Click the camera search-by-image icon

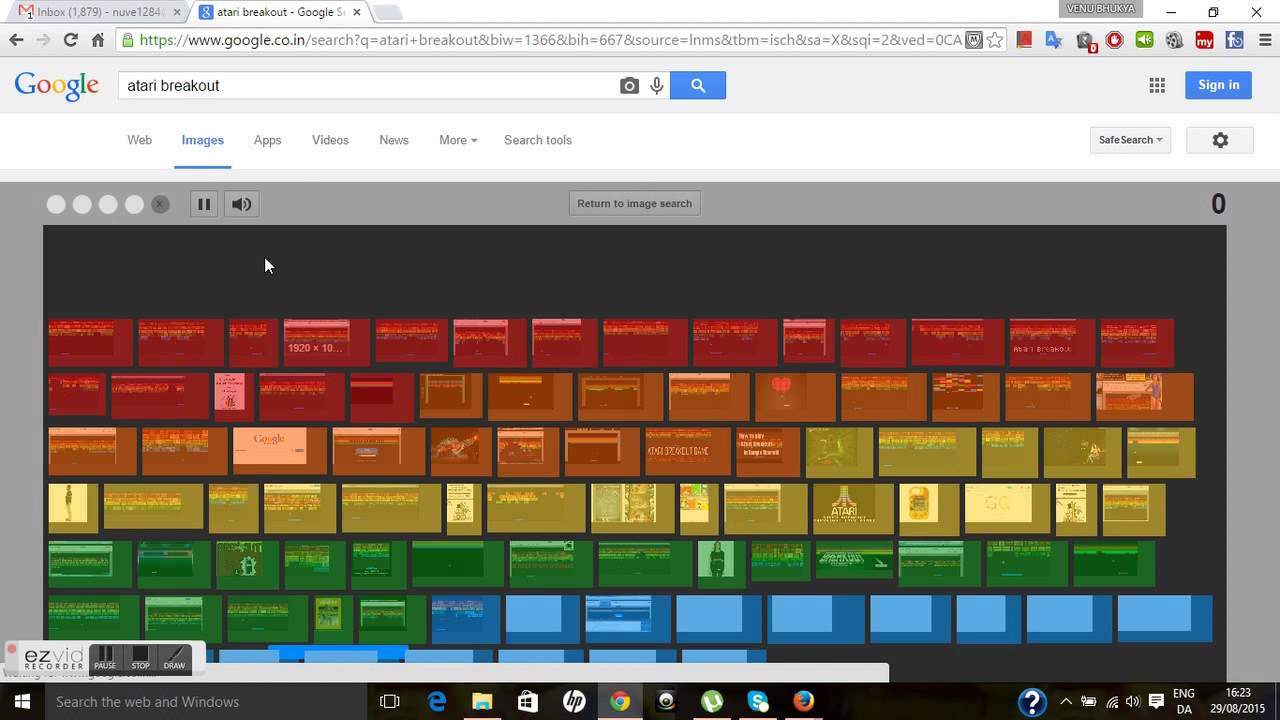point(629,86)
